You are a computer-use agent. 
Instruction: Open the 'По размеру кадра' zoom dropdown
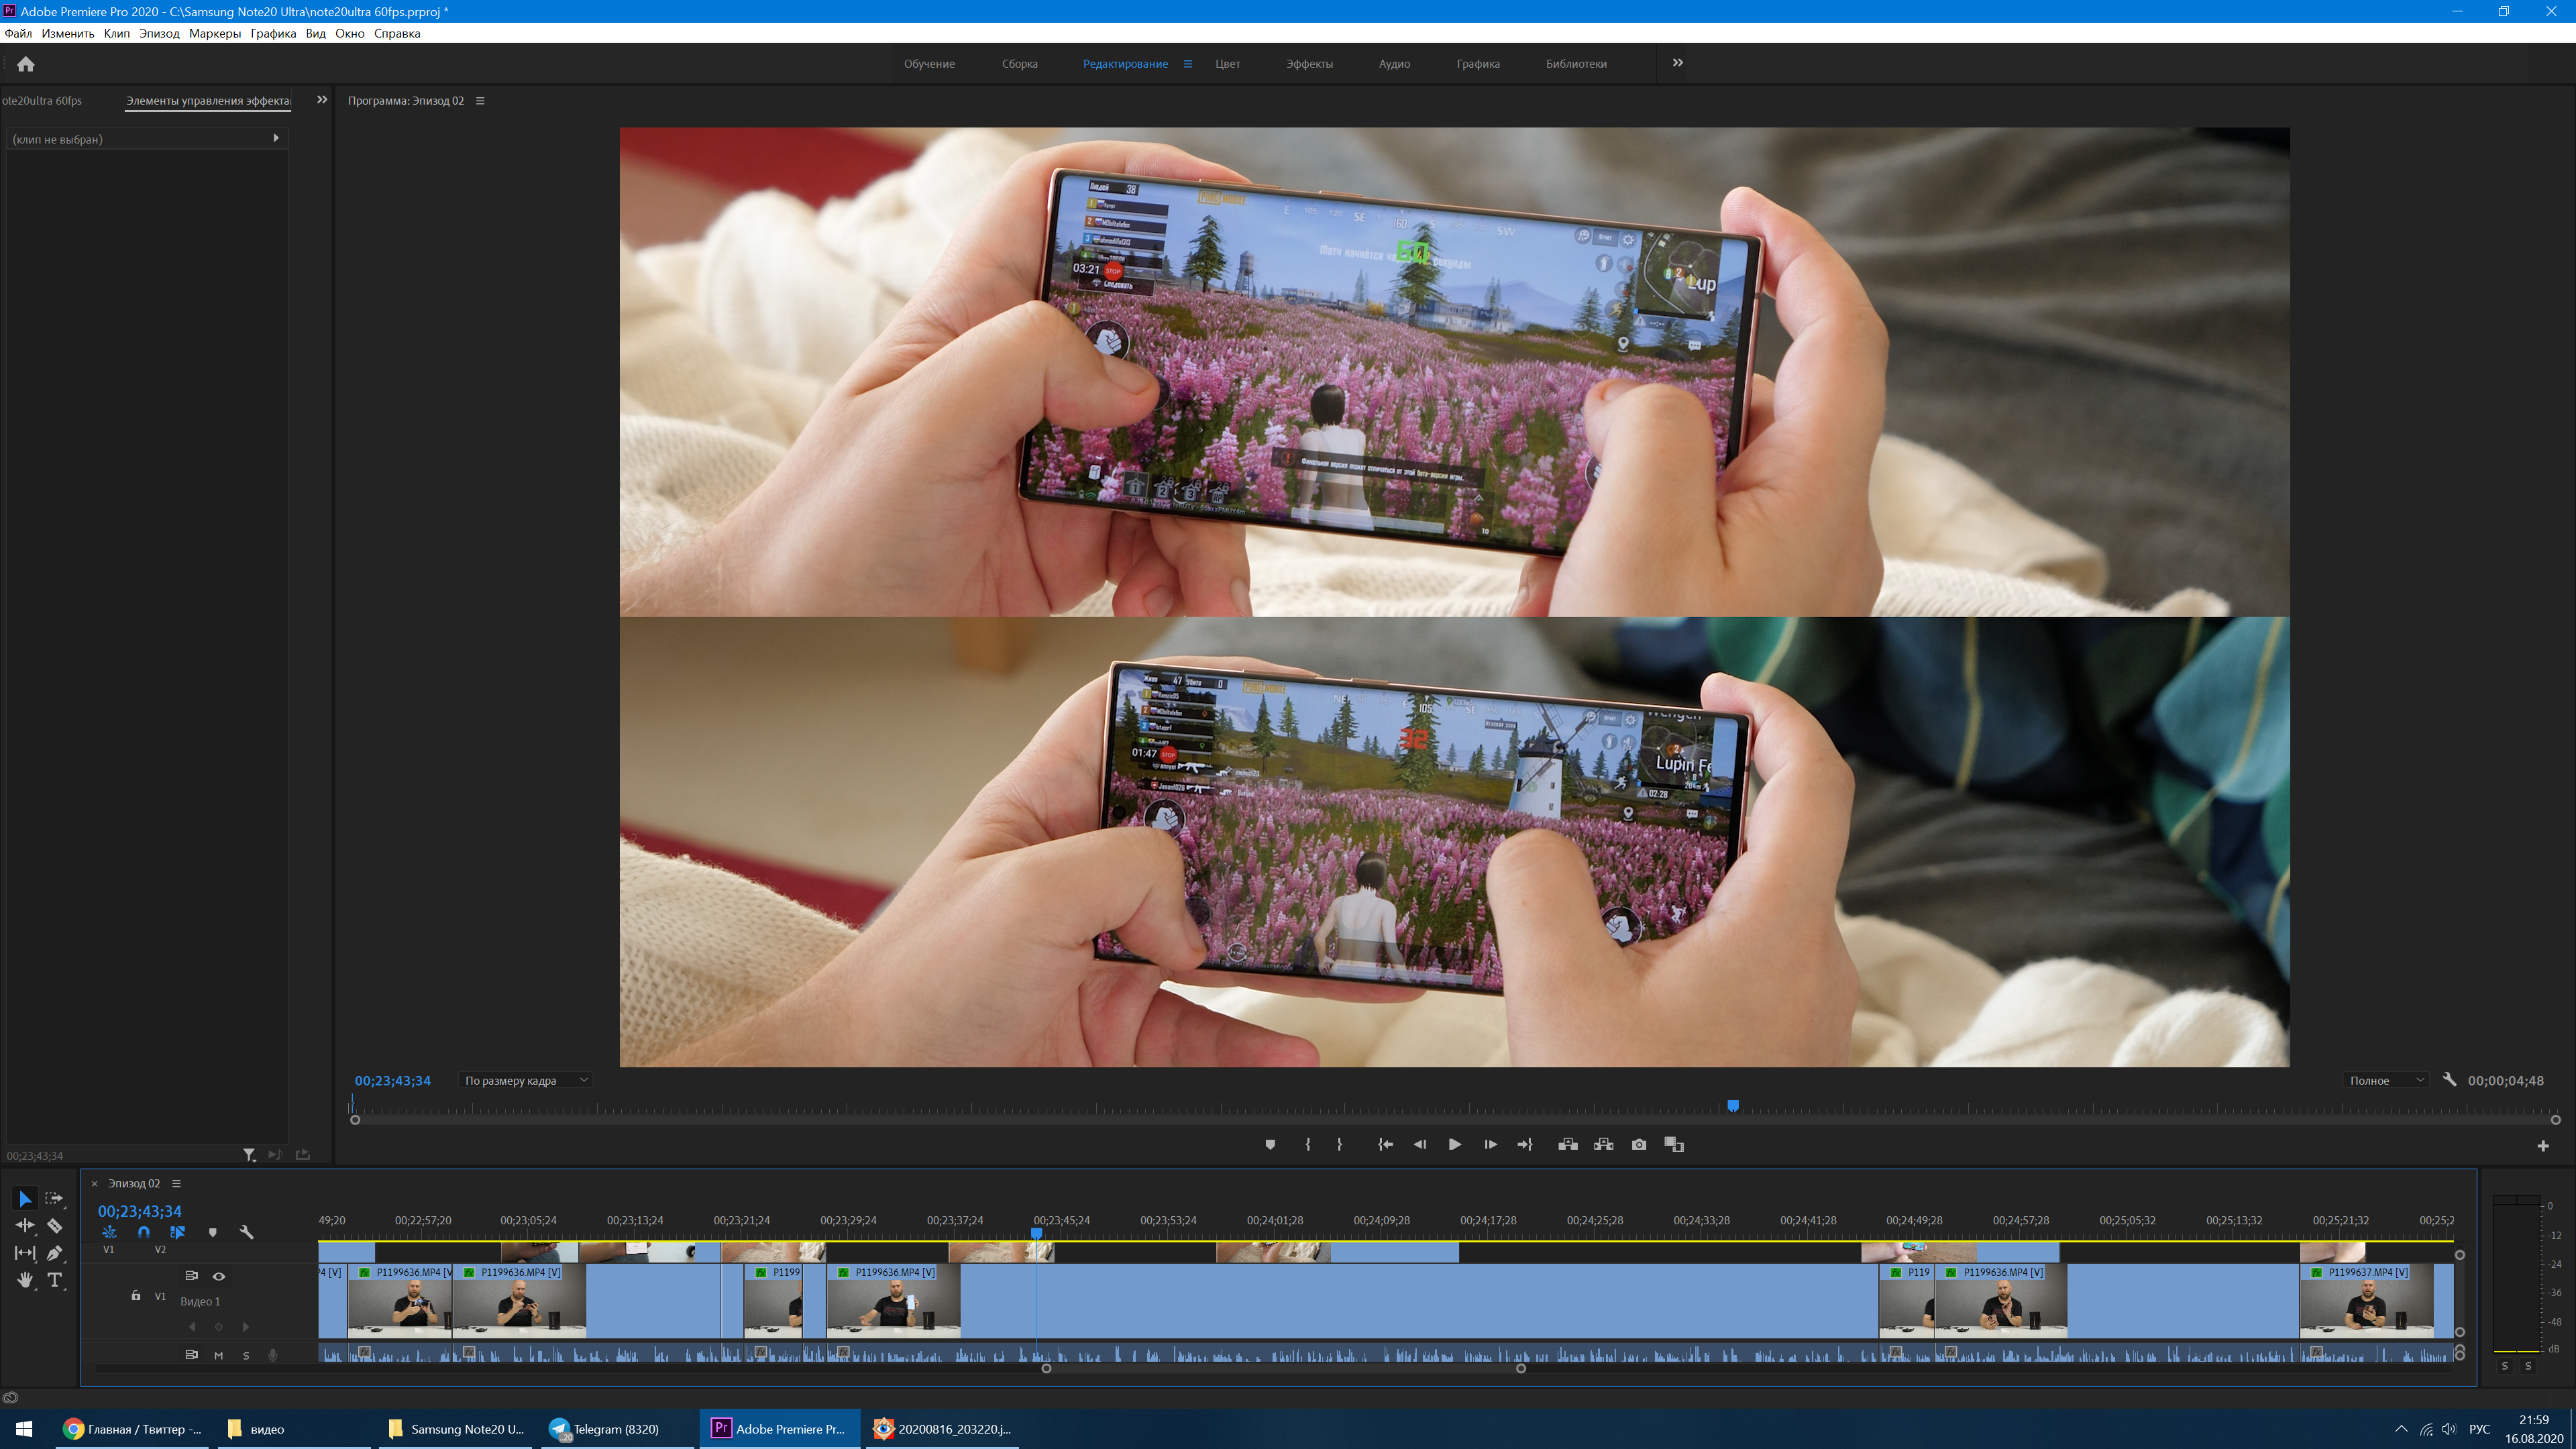click(526, 1080)
